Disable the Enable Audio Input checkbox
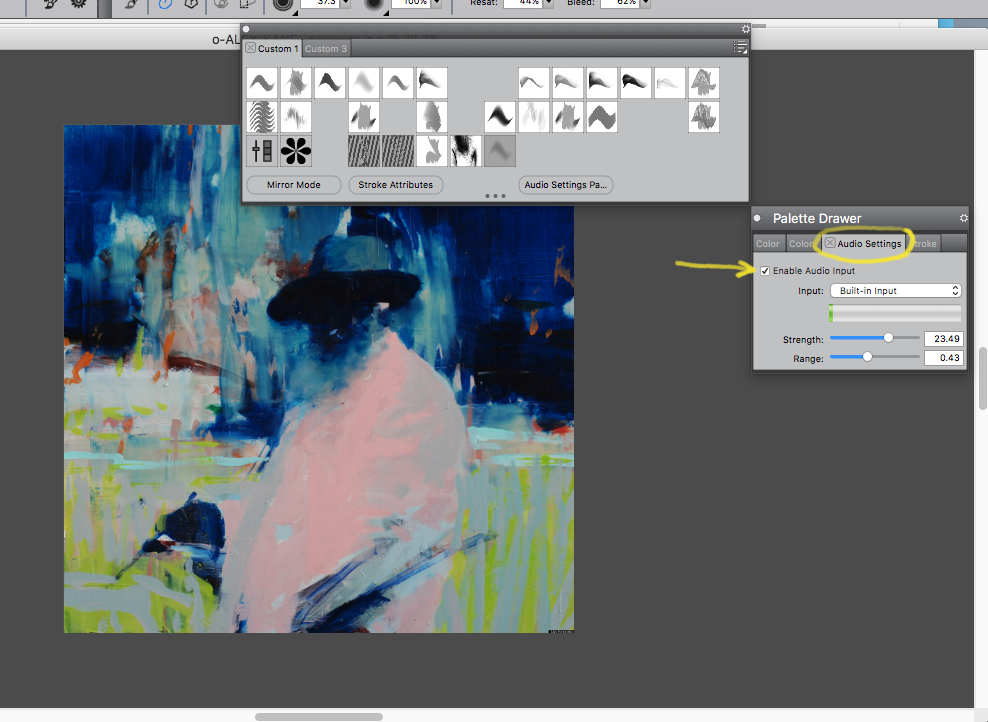This screenshot has height=722, width=988. click(x=765, y=271)
